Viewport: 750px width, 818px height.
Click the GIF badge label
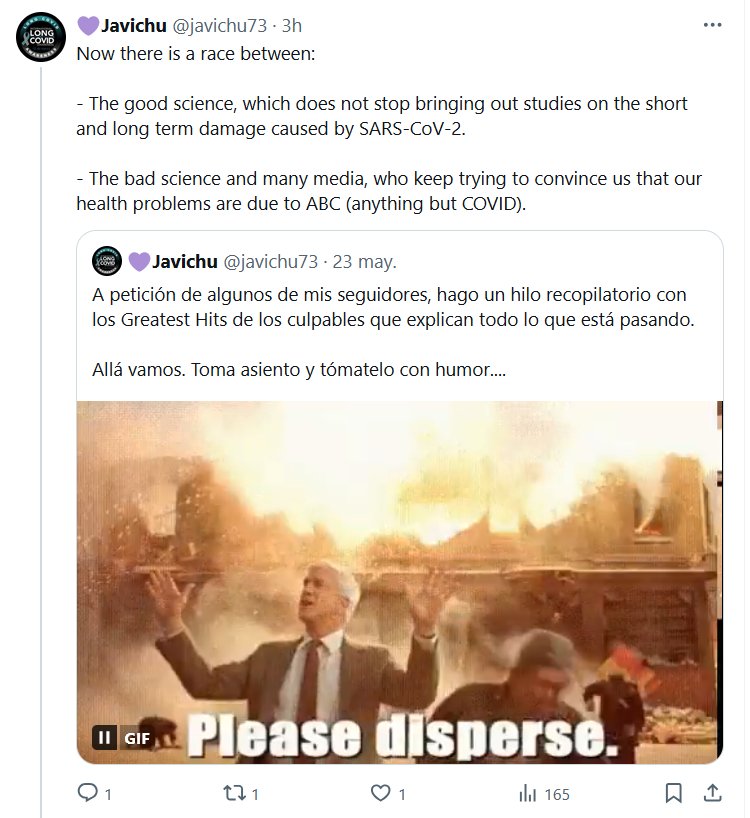(x=137, y=738)
